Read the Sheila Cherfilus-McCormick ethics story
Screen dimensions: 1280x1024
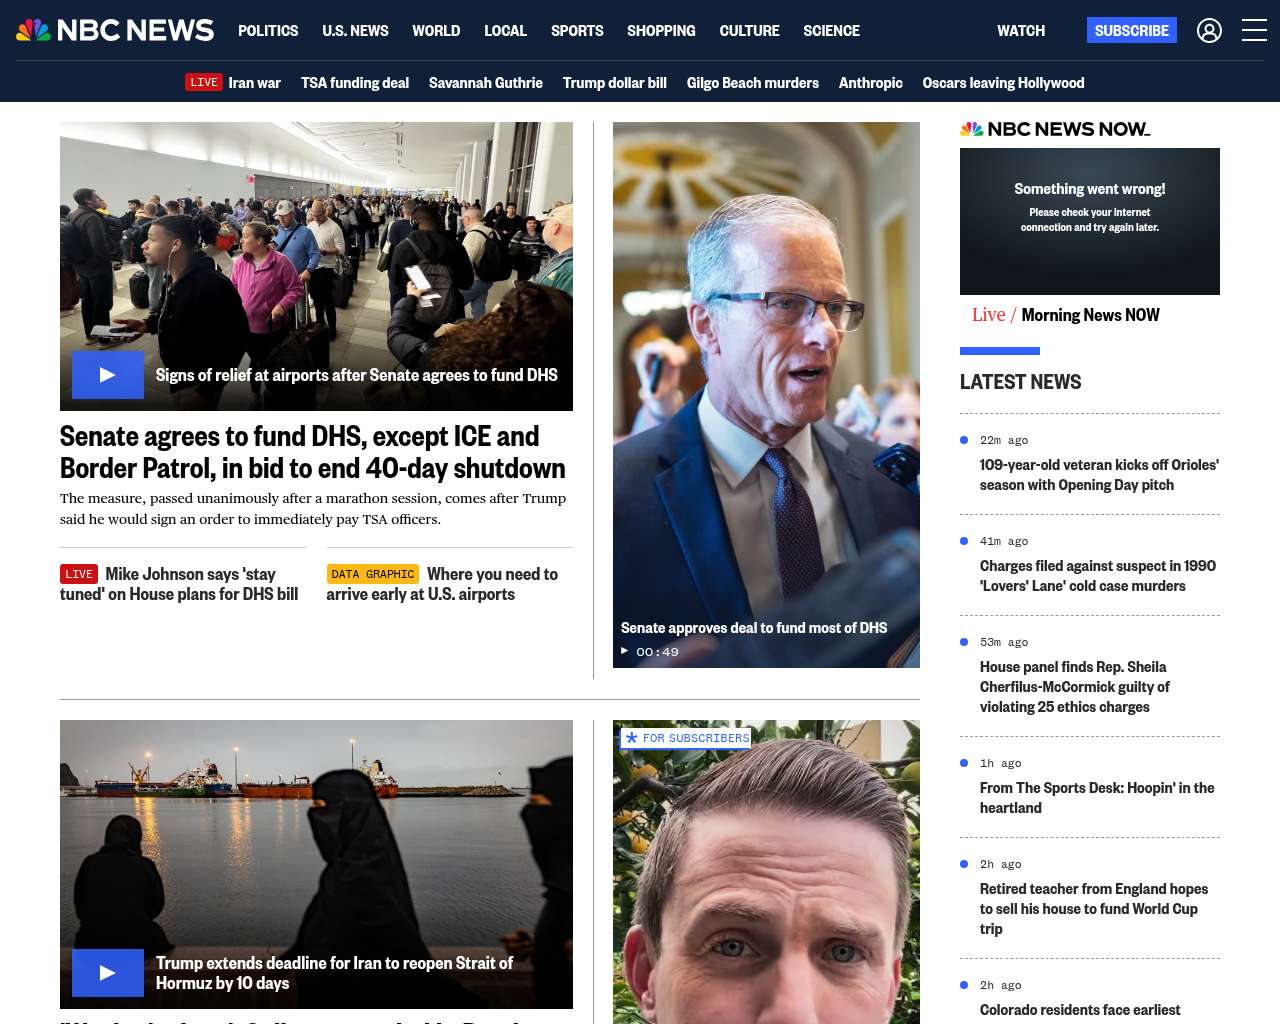[x=1075, y=687]
